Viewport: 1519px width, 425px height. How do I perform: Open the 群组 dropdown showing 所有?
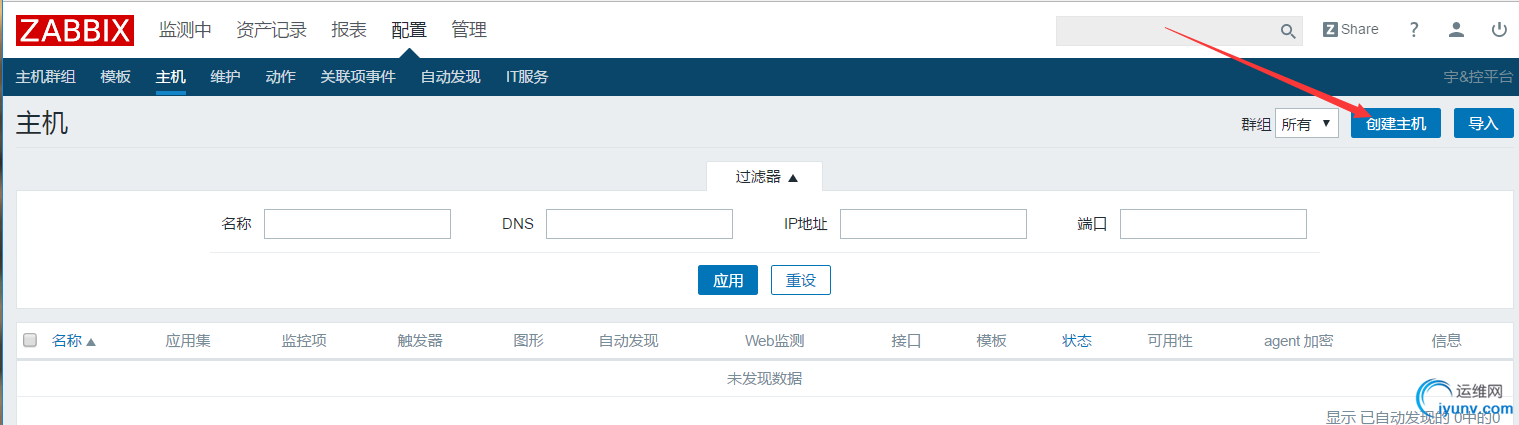click(x=1307, y=124)
